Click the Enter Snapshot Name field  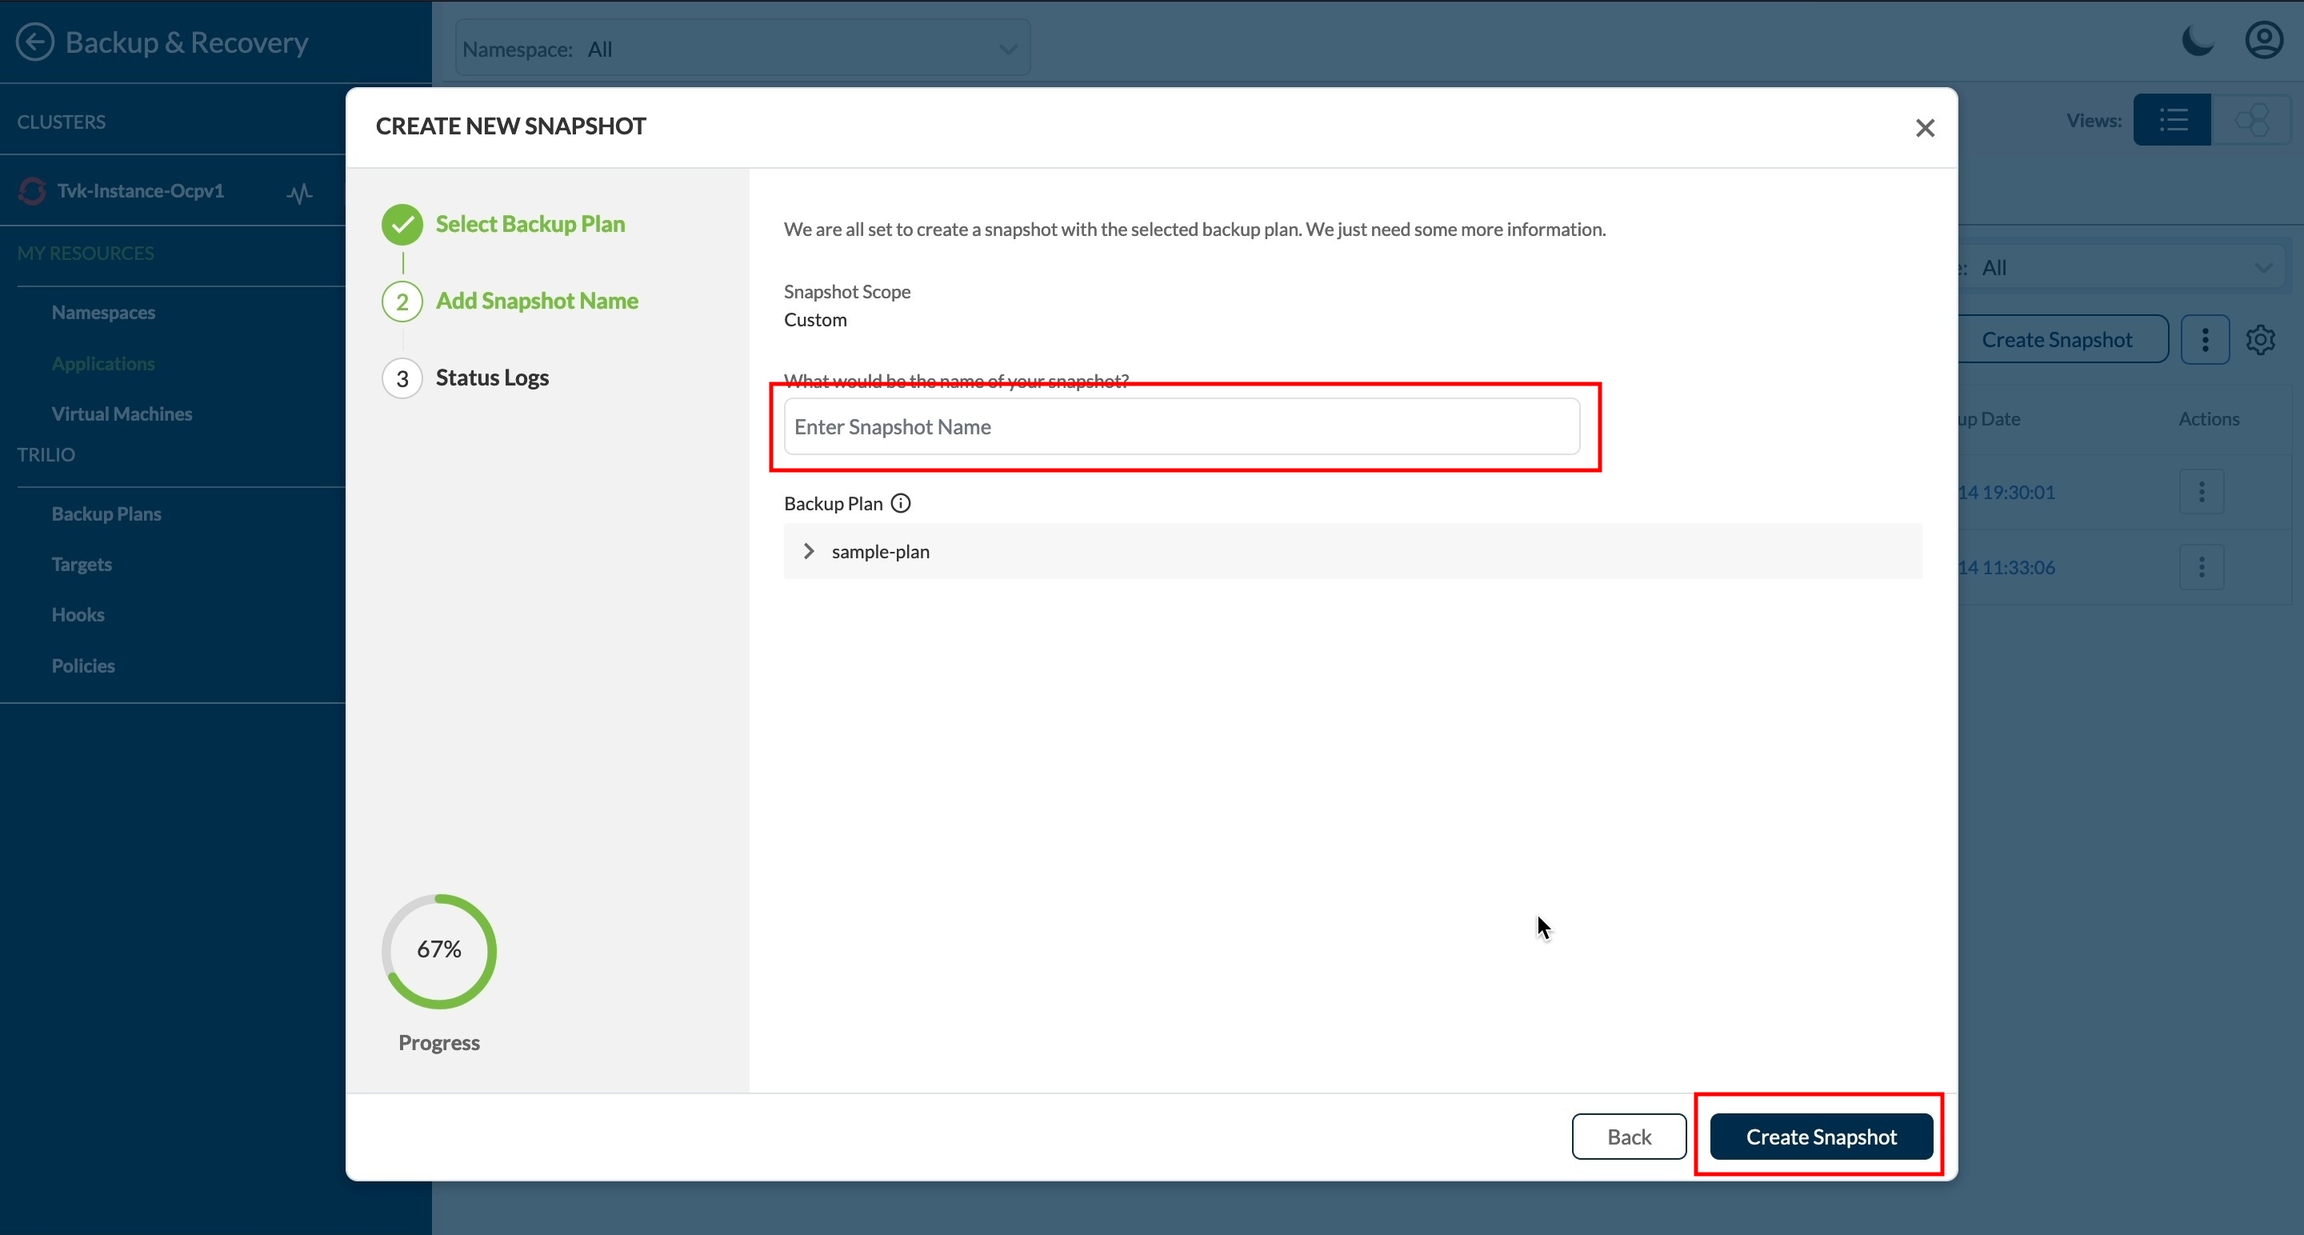click(1181, 427)
